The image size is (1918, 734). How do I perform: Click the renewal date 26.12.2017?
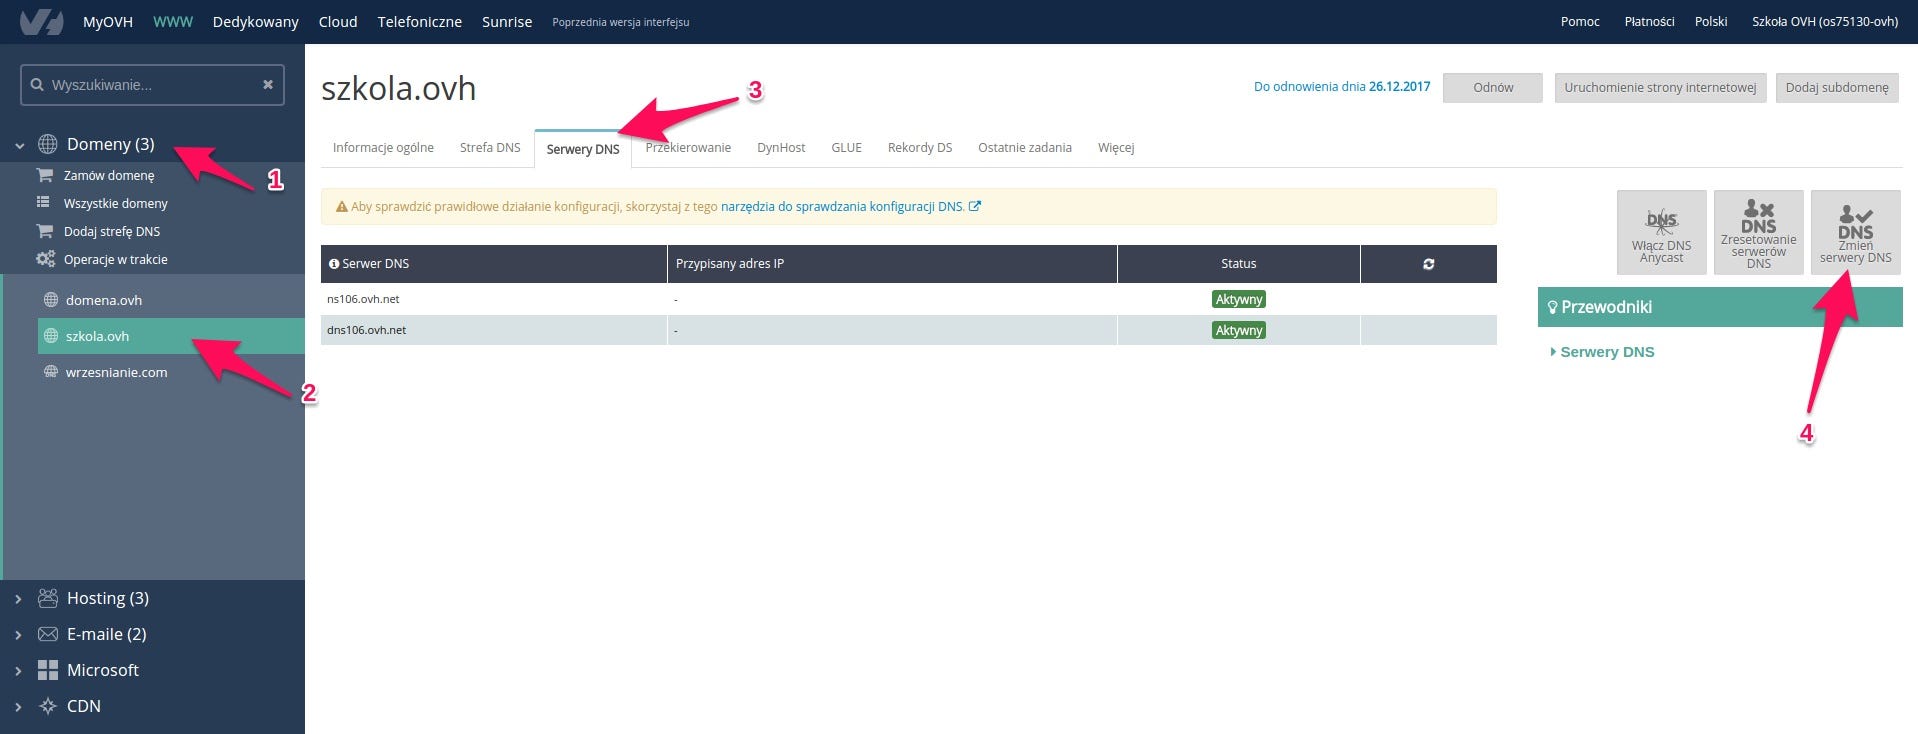(1399, 87)
